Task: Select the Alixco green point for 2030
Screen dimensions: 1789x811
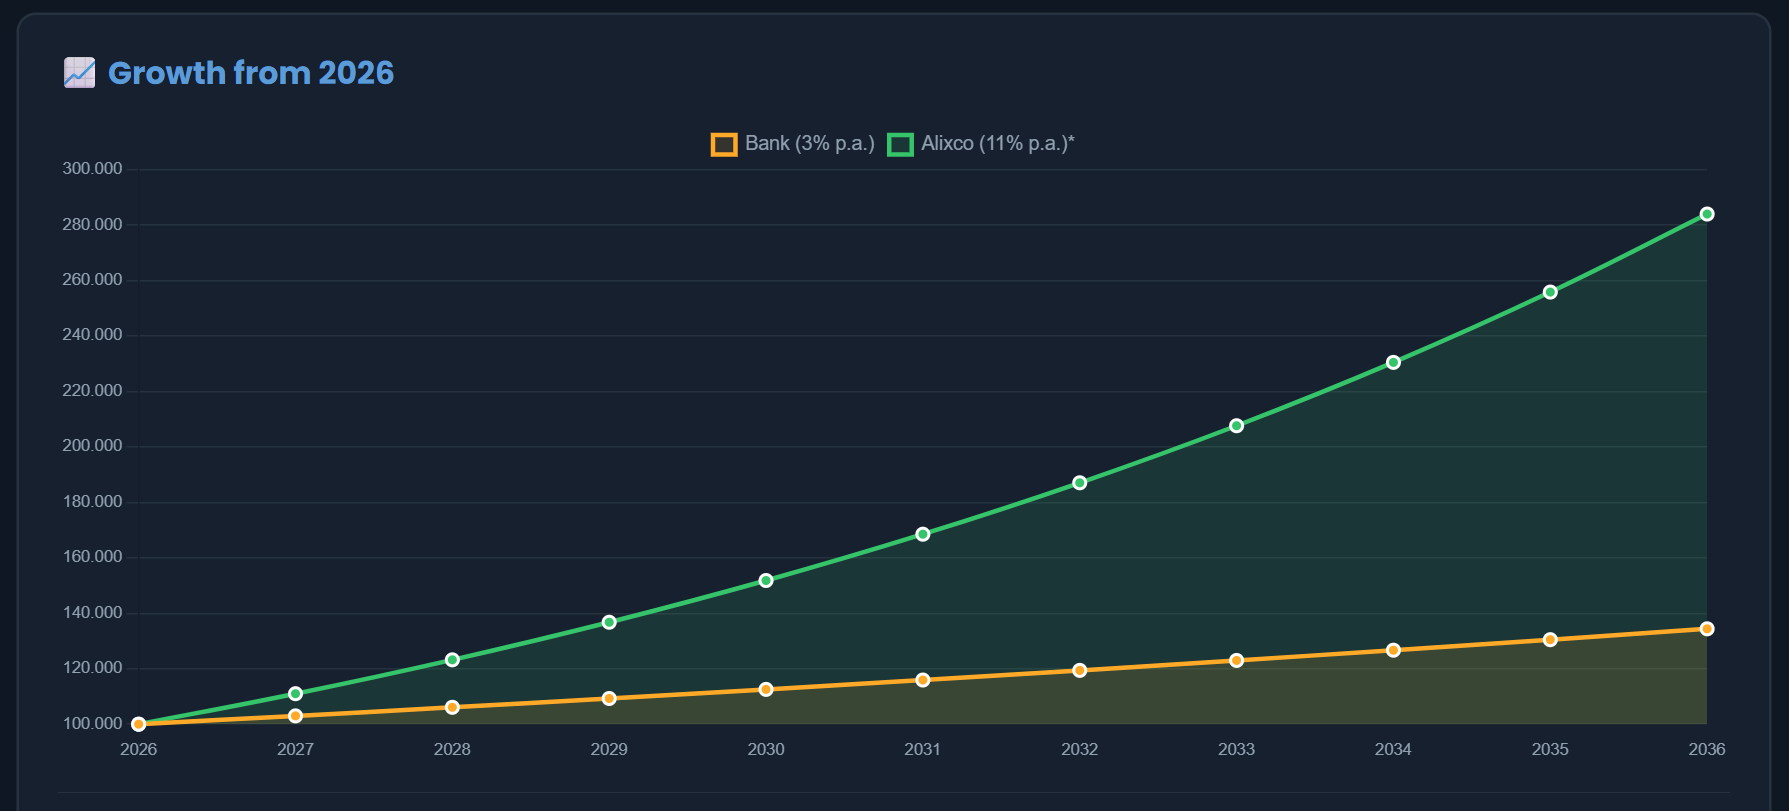Action: 766,580
